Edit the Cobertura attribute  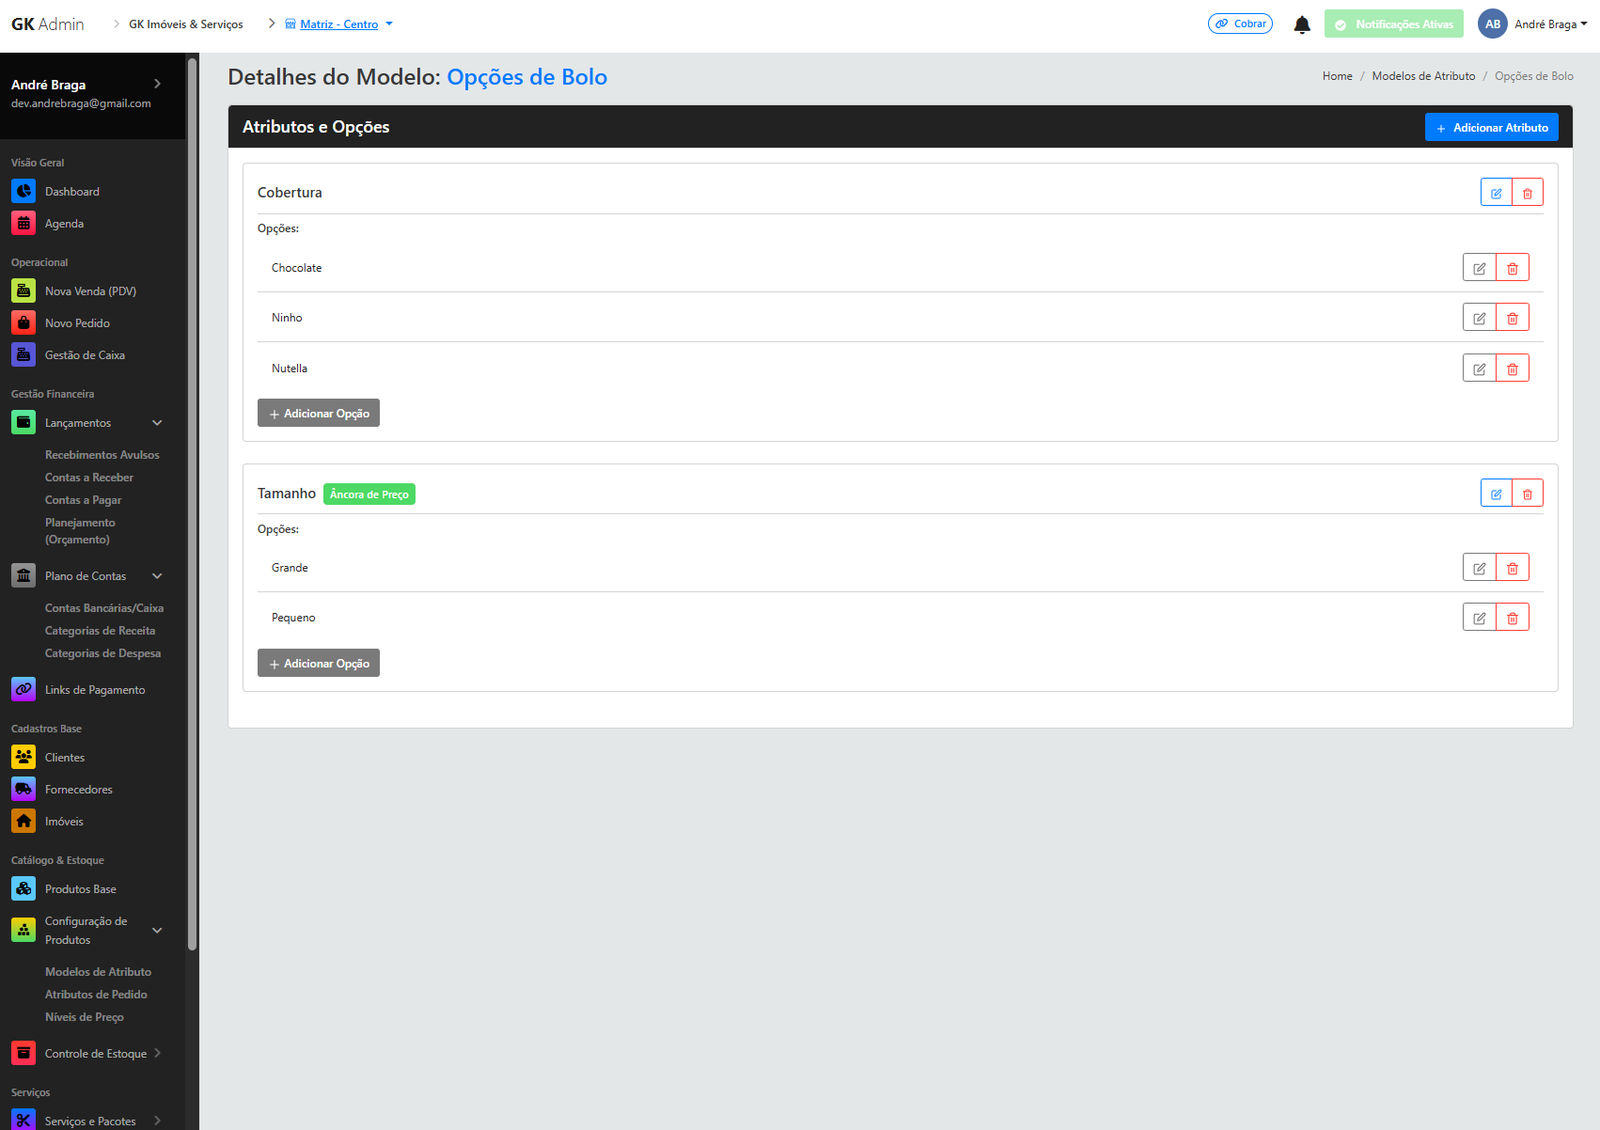point(1496,193)
